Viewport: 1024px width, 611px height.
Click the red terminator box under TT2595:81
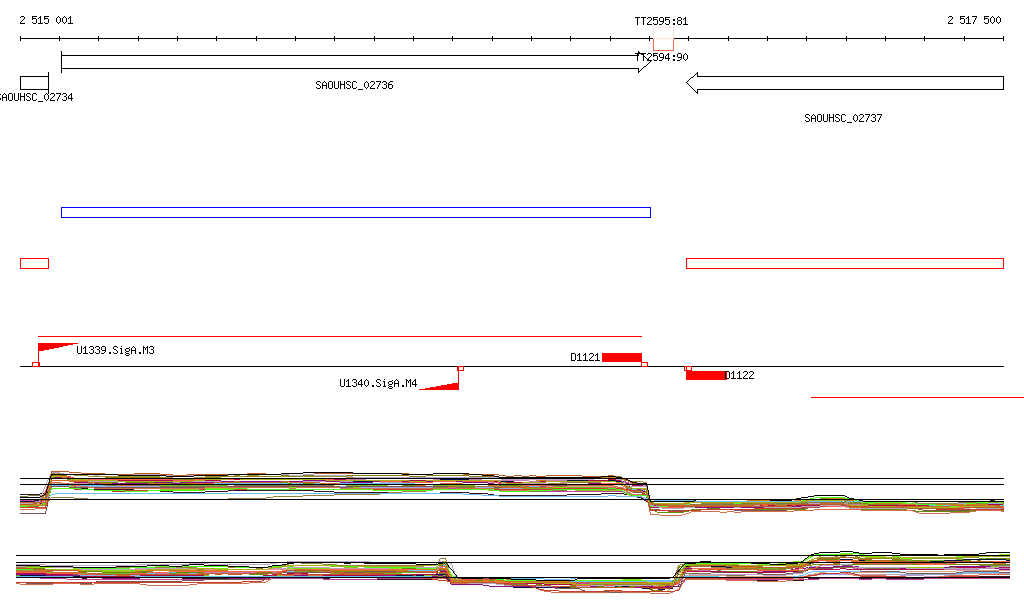tap(663, 44)
